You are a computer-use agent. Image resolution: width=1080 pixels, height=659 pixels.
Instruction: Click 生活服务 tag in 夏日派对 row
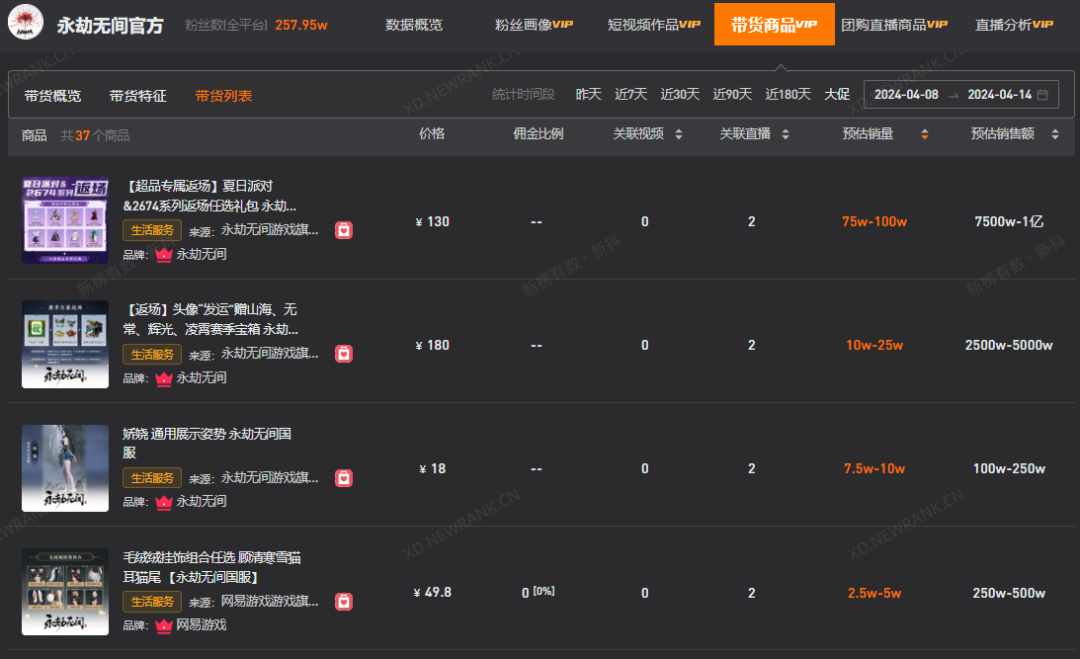pyautogui.click(x=152, y=230)
